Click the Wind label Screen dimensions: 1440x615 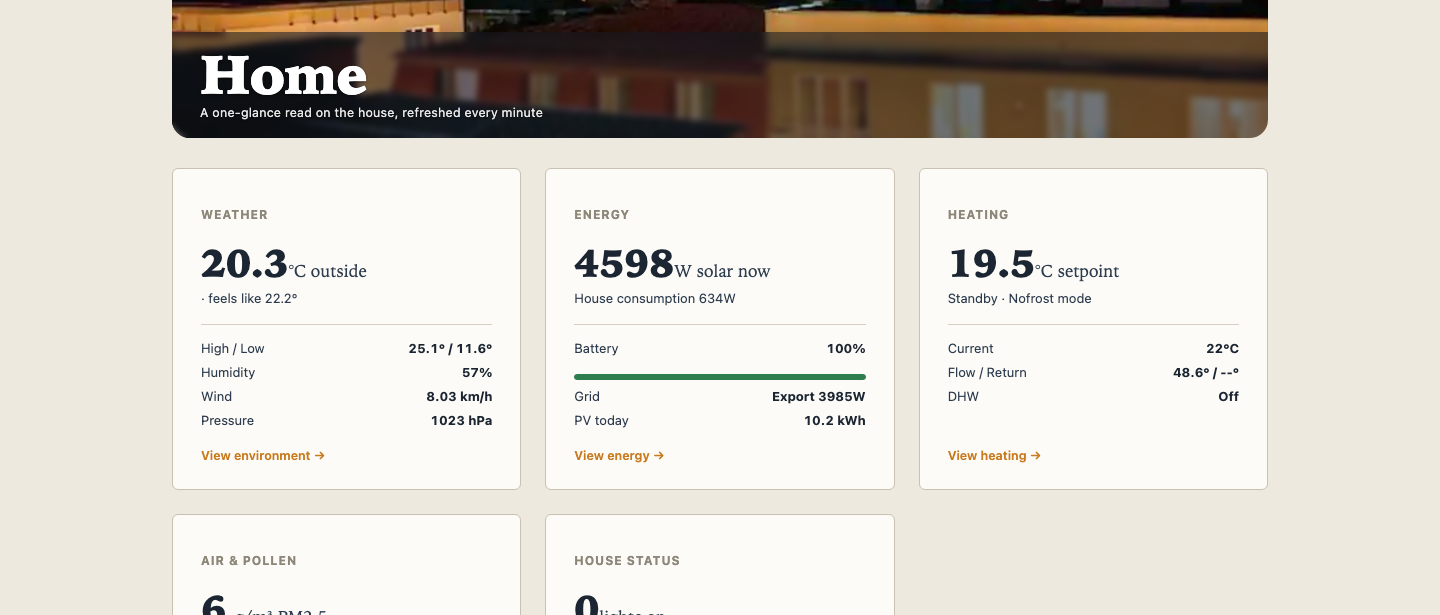point(216,397)
